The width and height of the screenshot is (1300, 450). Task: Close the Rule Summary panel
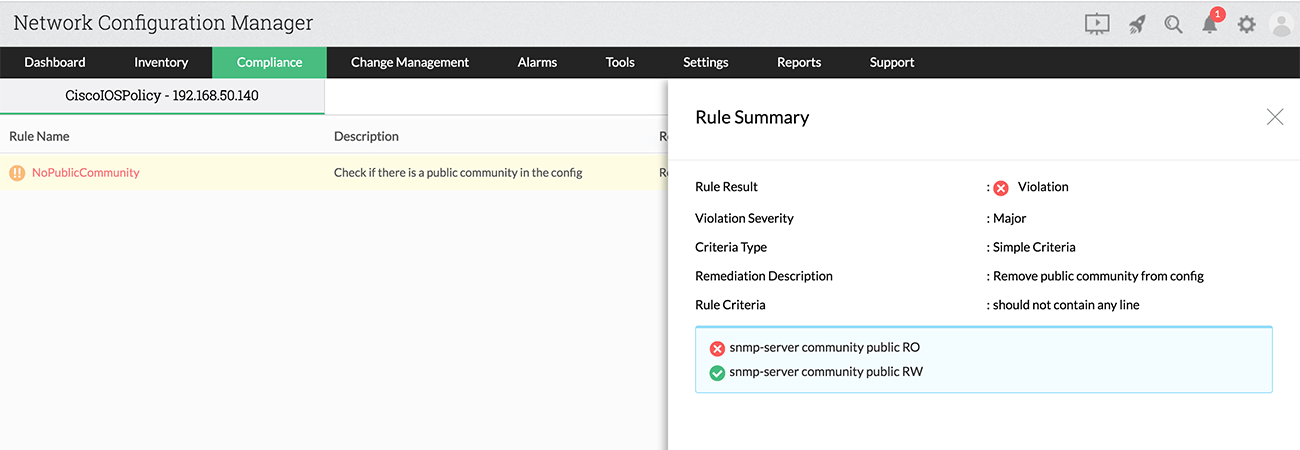[1274, 117]
